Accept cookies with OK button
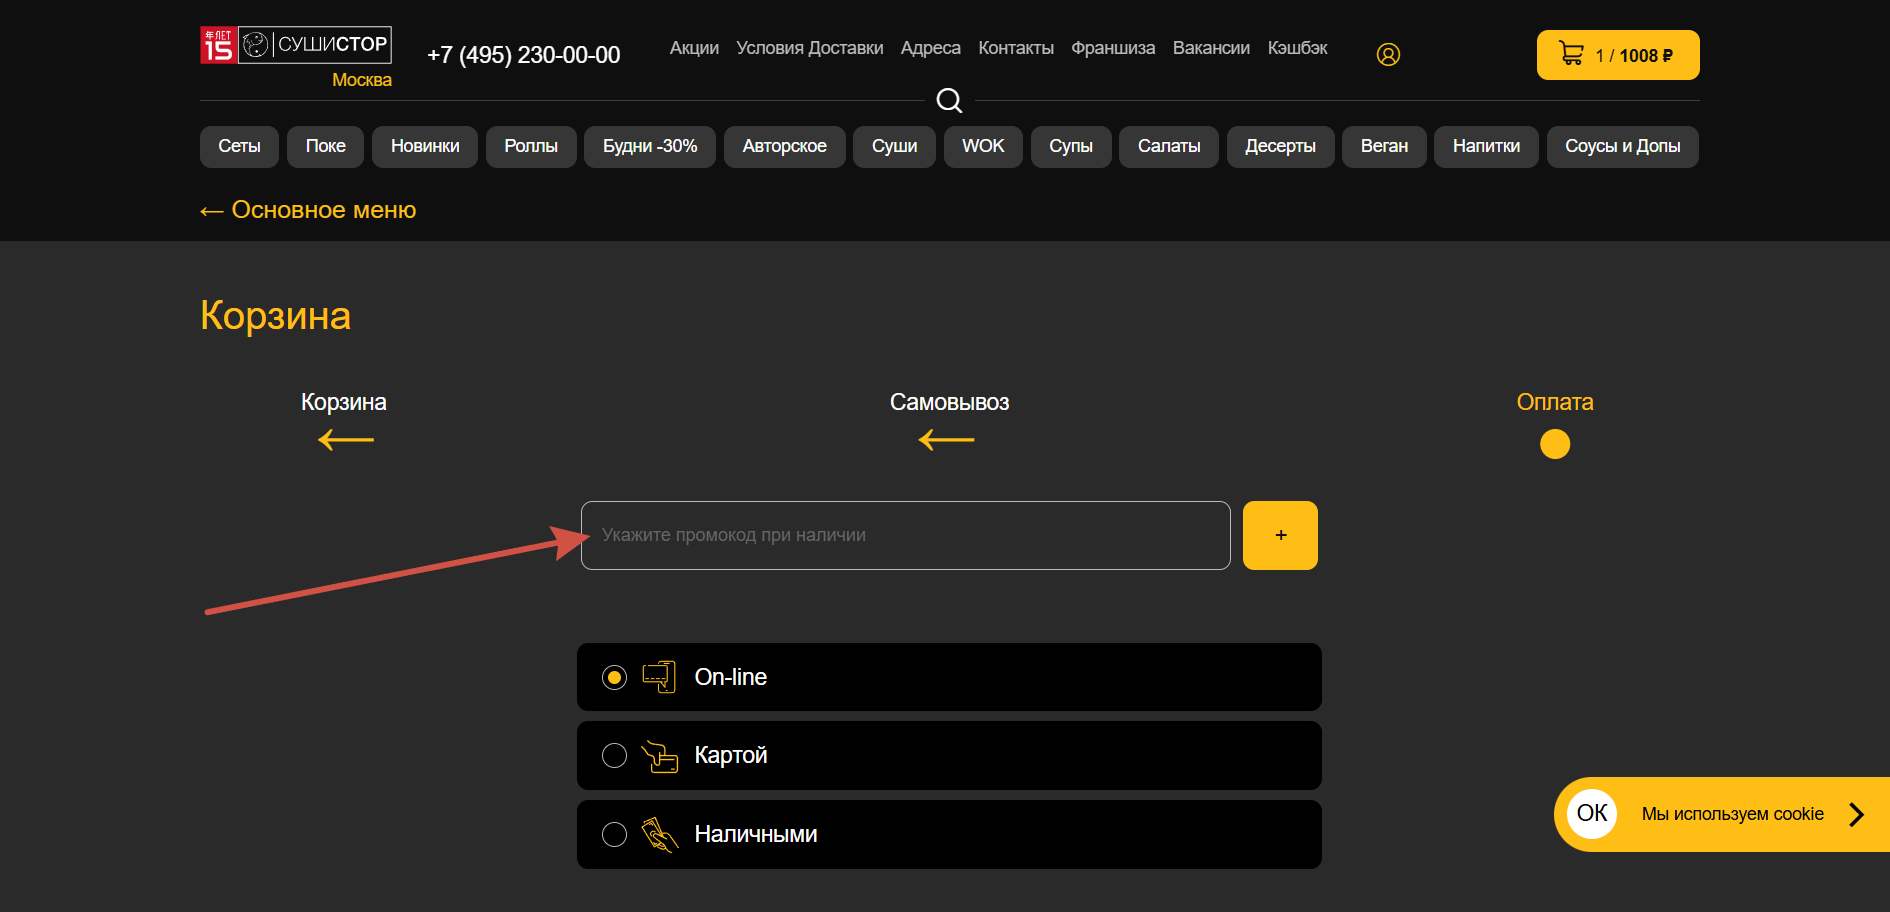The image size is (1890, 912). pos(1592,813)
